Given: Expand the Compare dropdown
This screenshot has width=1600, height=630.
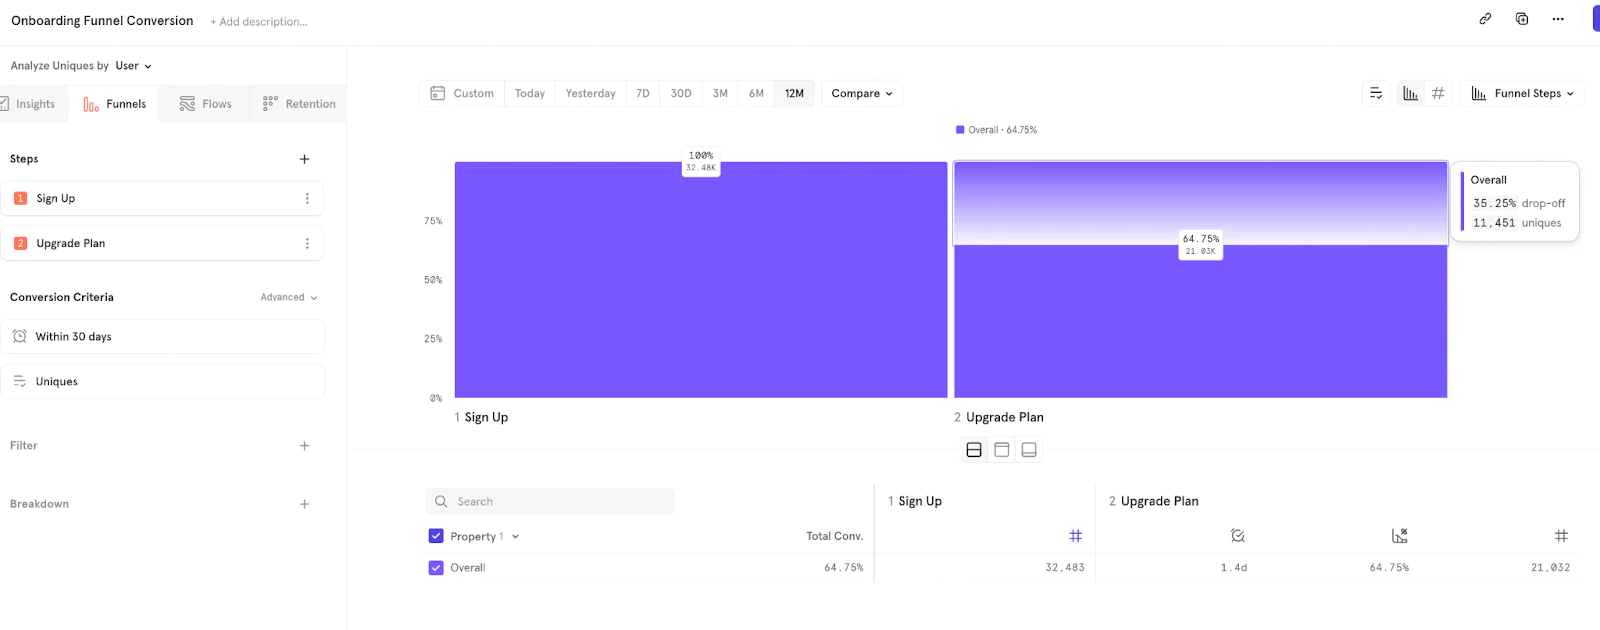Looking at the screenshot, I should coord(861,93).
